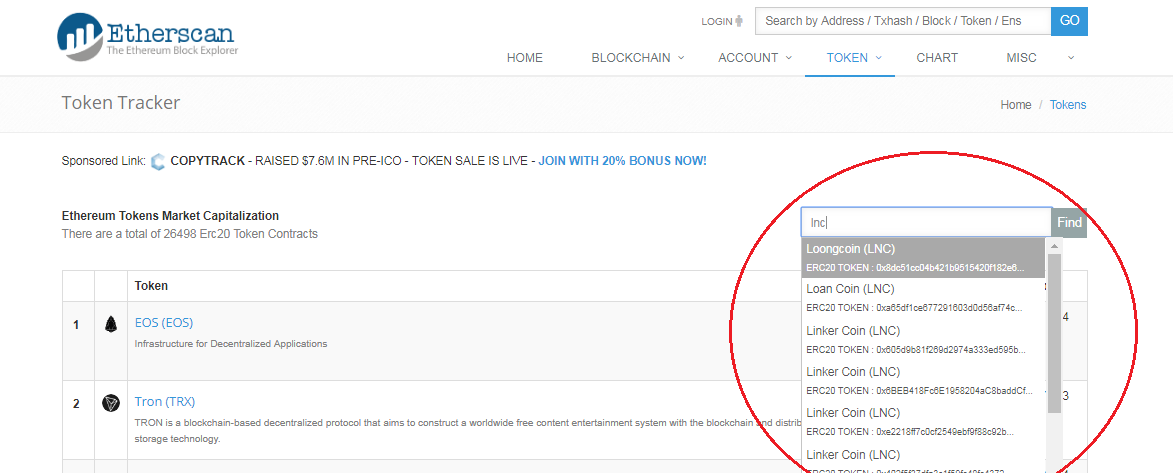The width and height of the screenshot is (1173, 473).
Task: Open the CHART menu item
Action: tap(937, 58)
